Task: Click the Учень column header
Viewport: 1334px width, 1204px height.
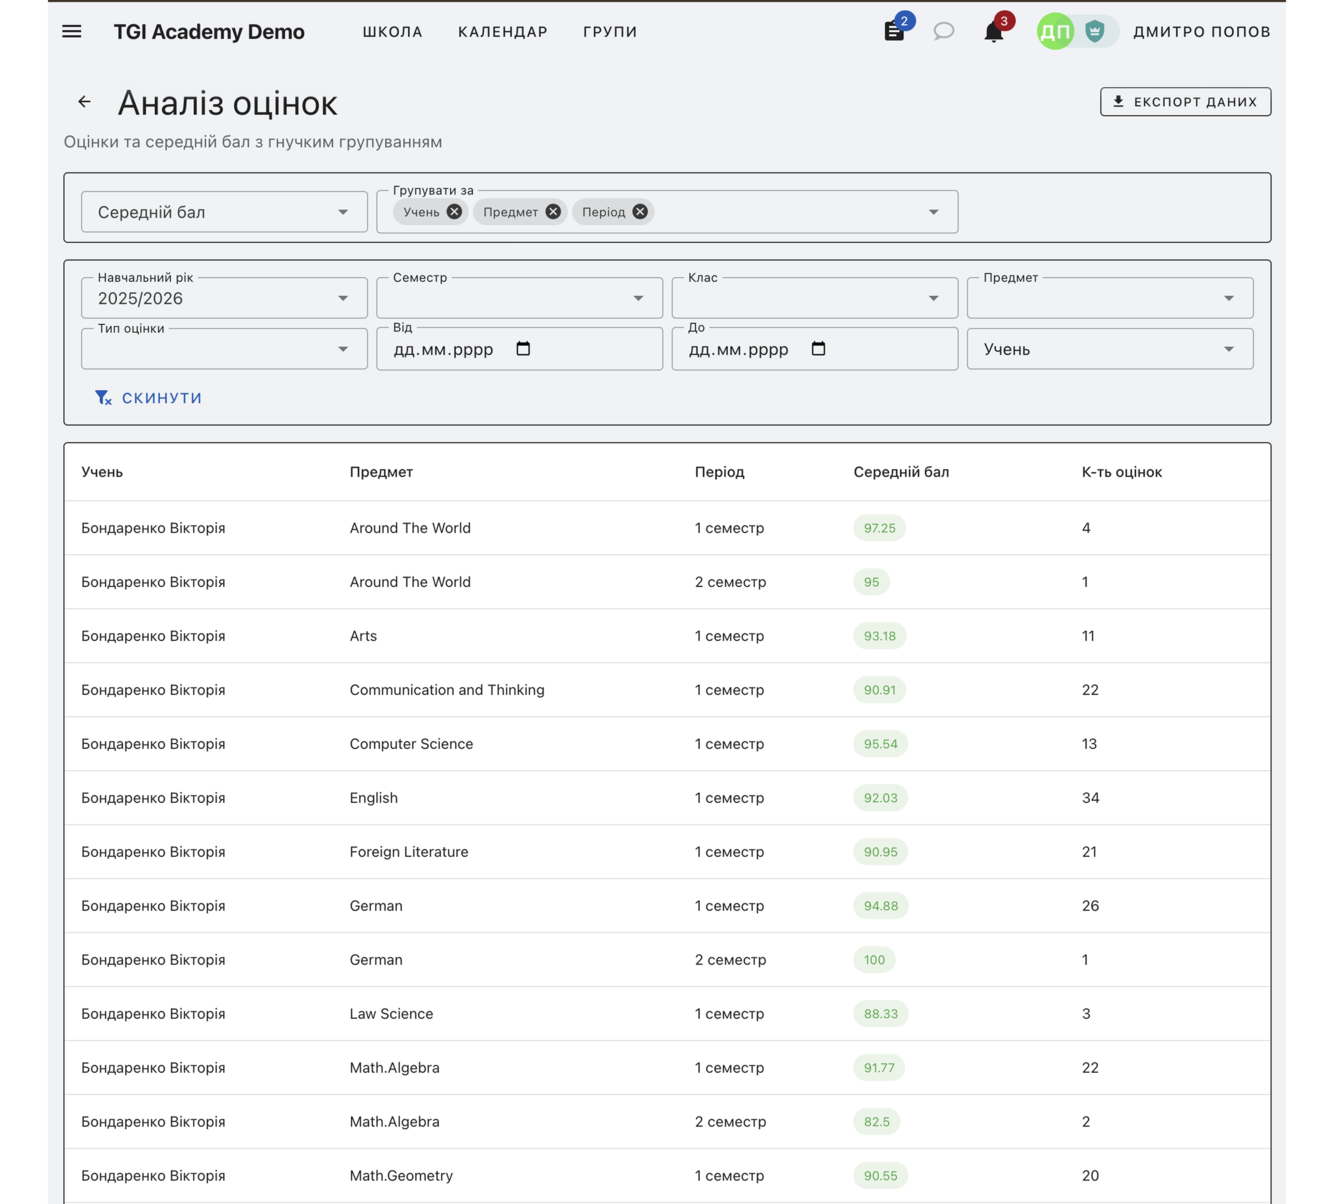Action: (102, 472)
